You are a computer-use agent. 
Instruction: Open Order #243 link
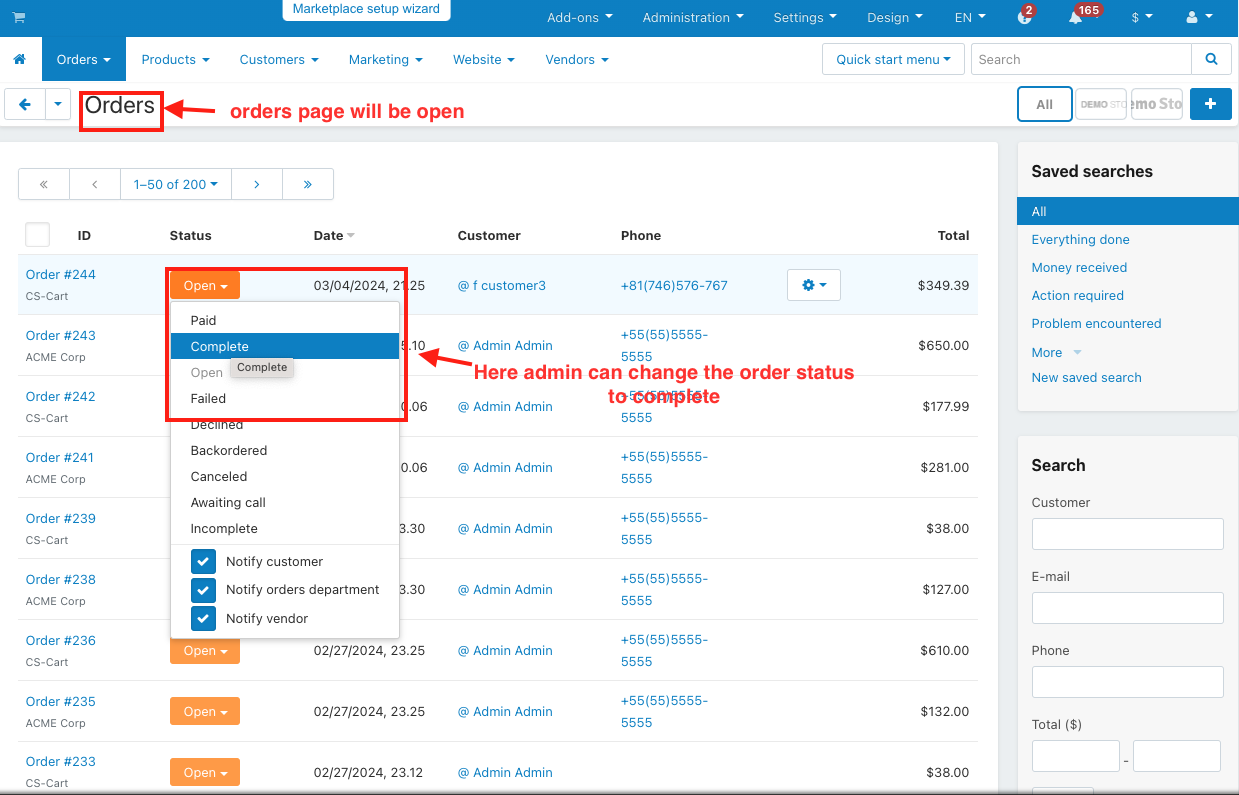(61, 335)
